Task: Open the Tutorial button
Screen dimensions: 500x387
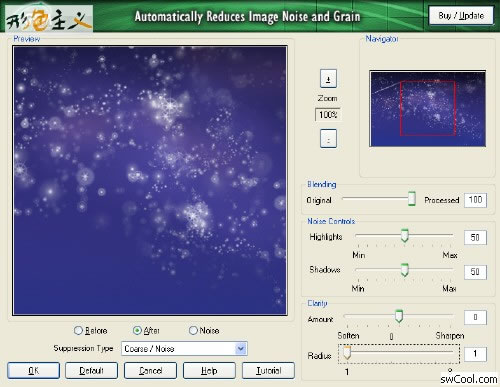Action: coord(269,371)
